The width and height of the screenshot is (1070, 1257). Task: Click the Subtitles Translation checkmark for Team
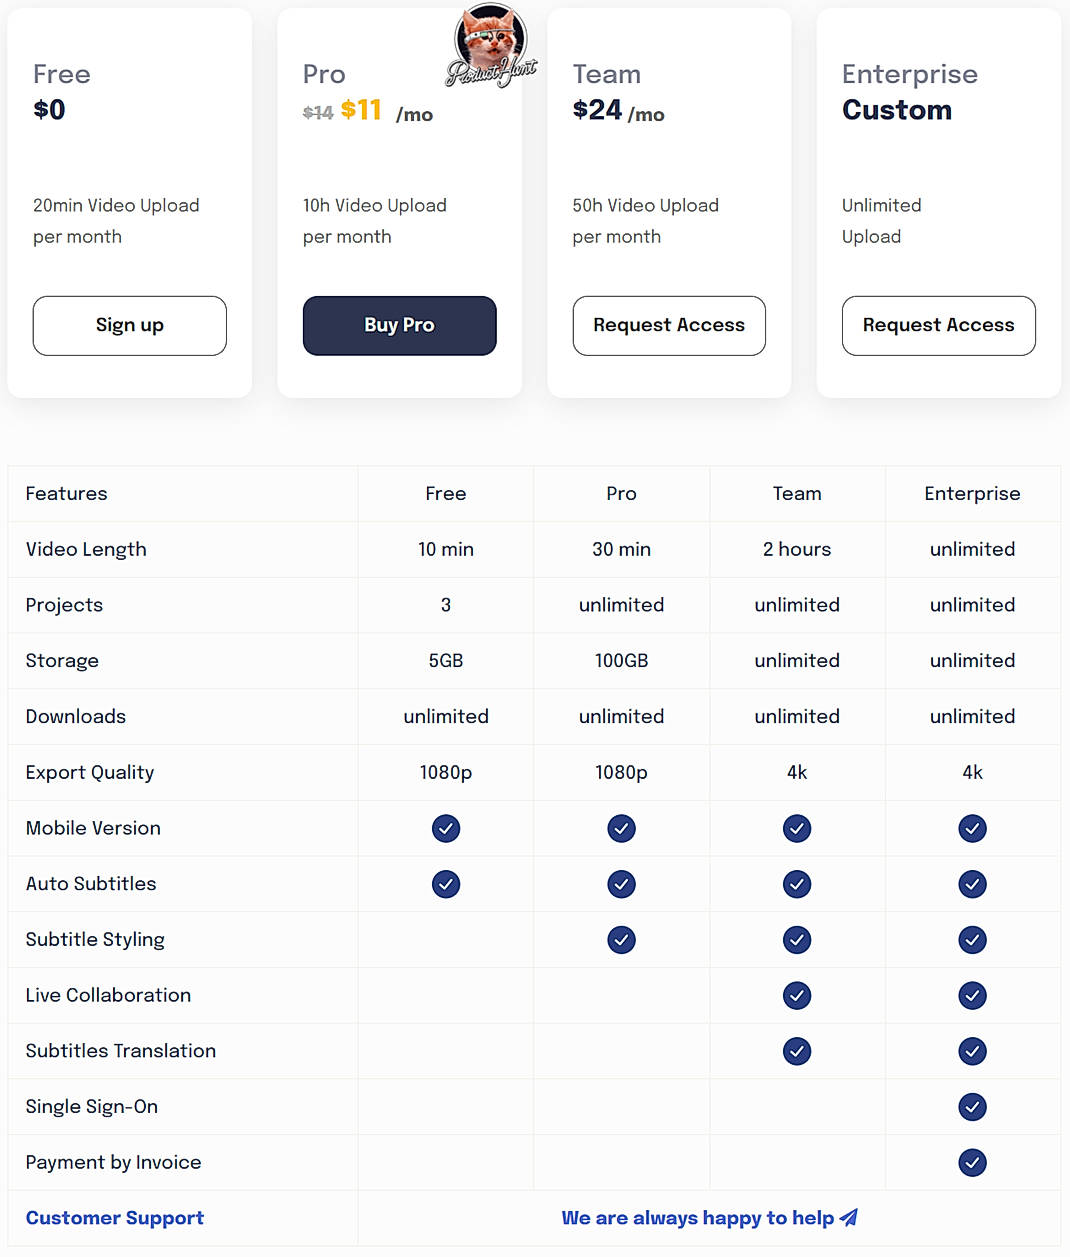797,1051
